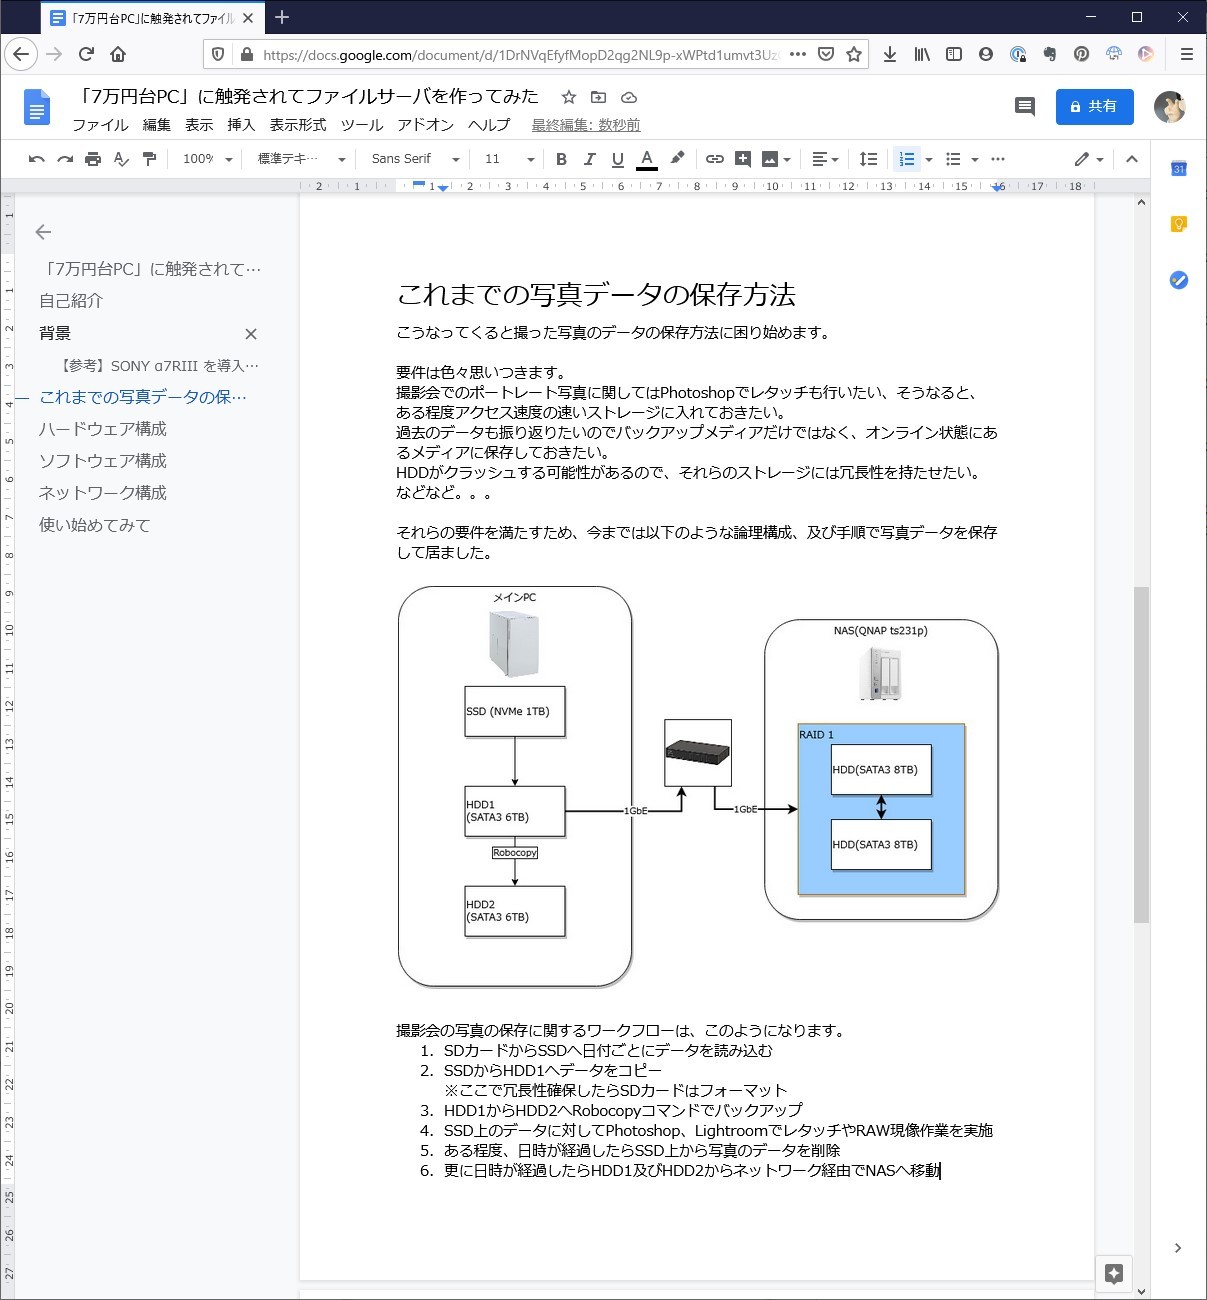
Task: Toggle underline formatting
Action: (617, 159)
